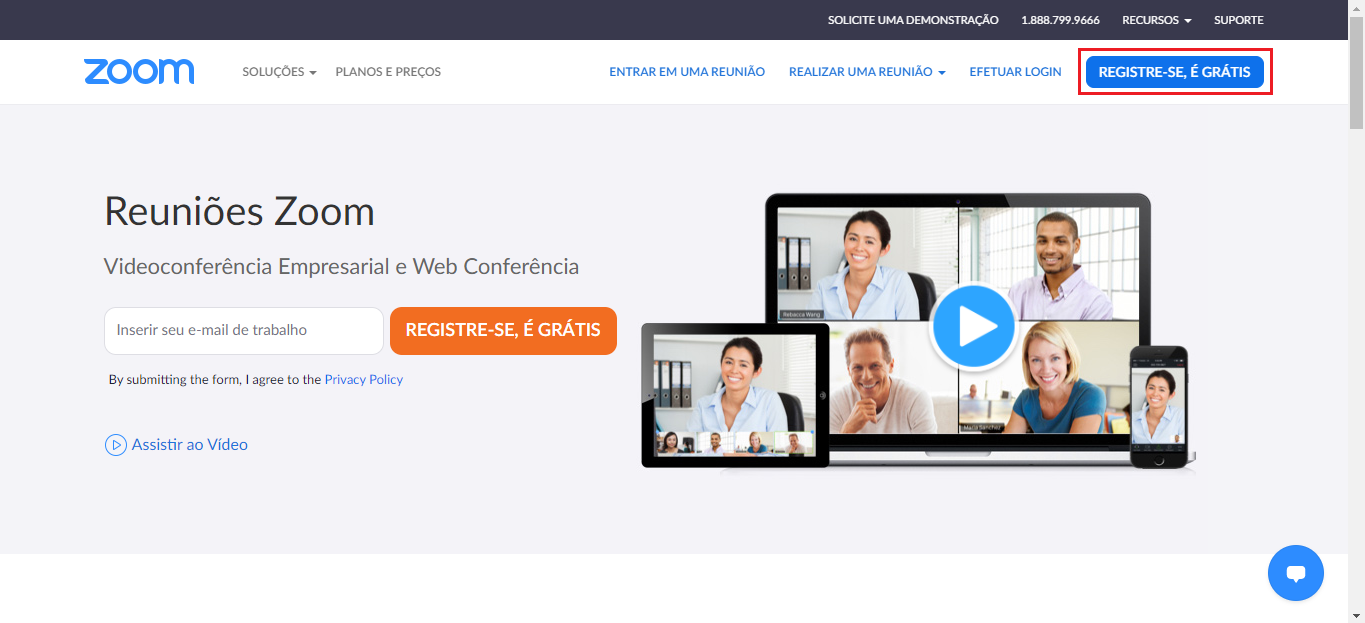Click the Zoom logo

tap(139, 71)
